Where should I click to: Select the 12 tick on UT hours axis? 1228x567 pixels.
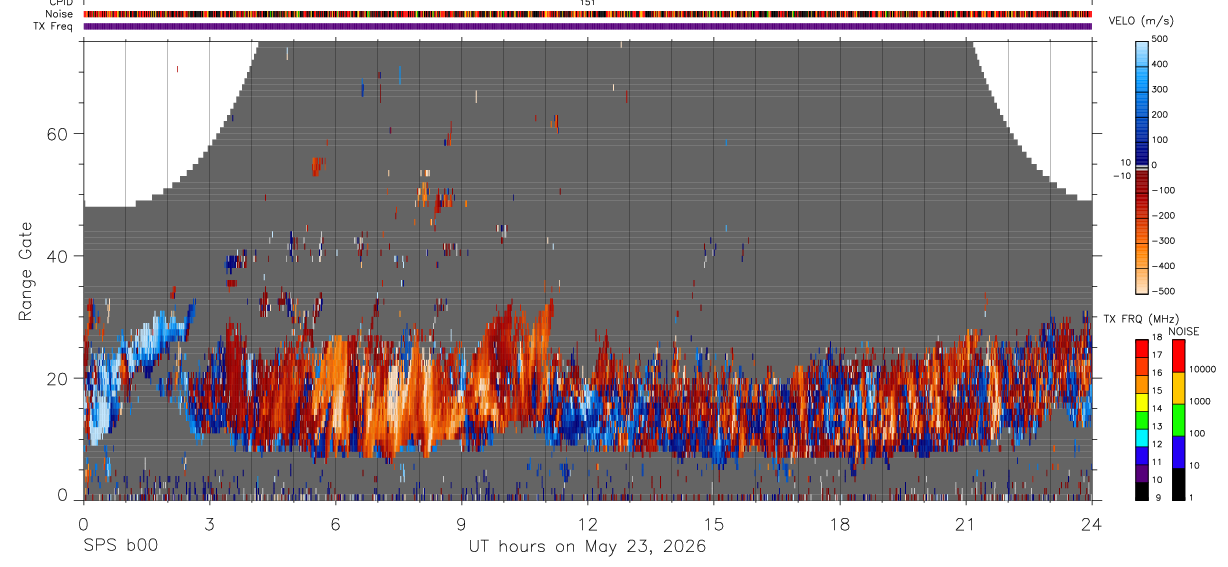[x=587, y=524]
